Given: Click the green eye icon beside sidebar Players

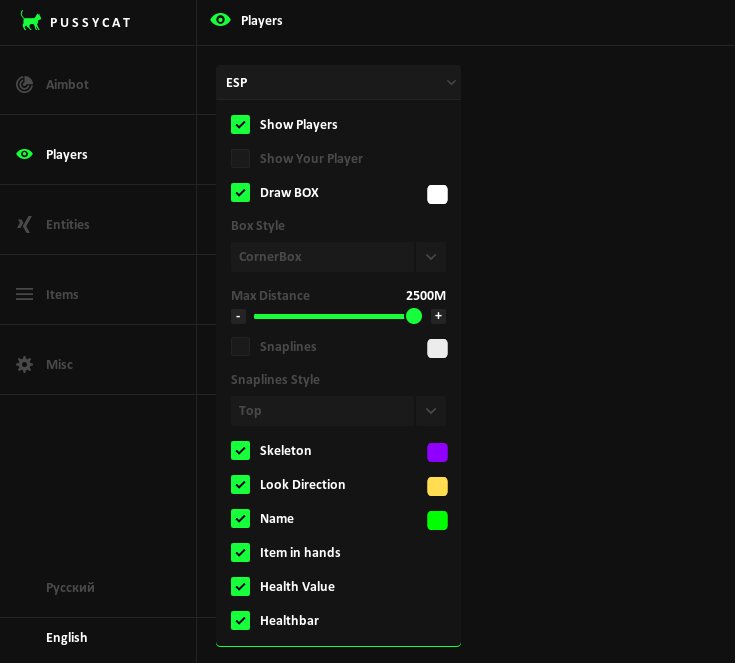Looking at the screenshot, I should point(24,154).
